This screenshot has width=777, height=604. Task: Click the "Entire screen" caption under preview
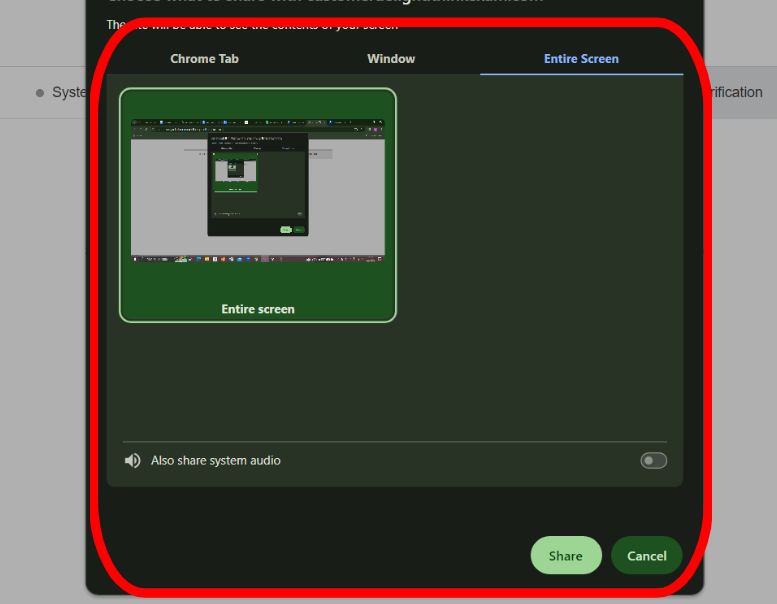tap(258, 310)
